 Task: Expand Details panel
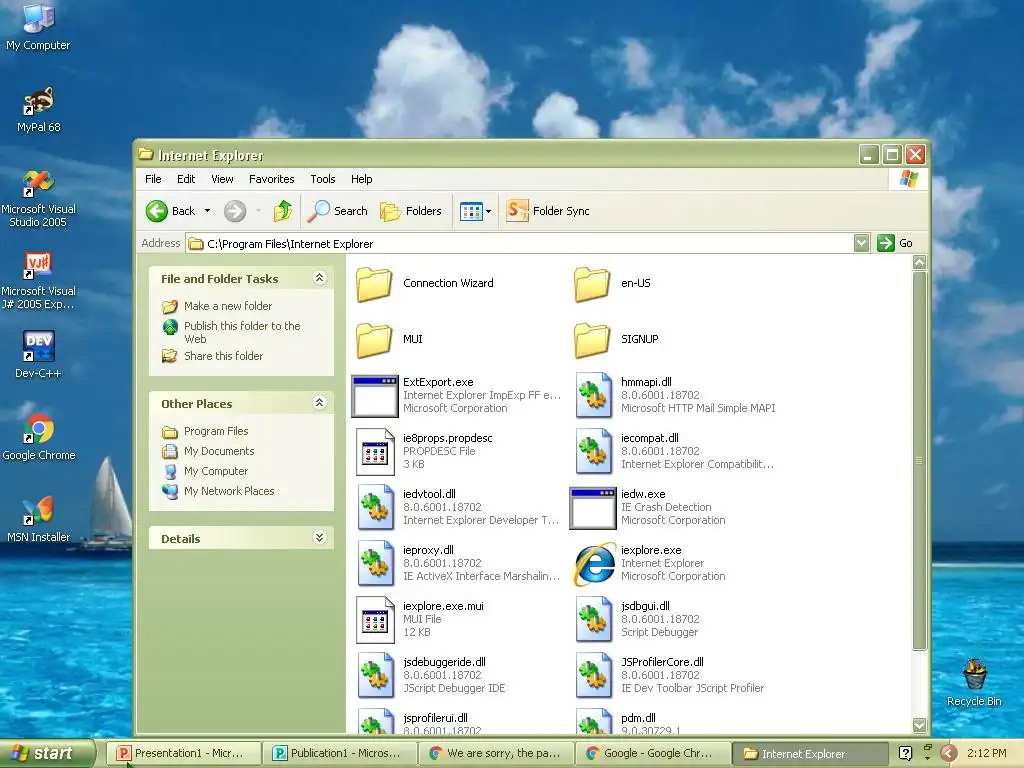point(319,537)
